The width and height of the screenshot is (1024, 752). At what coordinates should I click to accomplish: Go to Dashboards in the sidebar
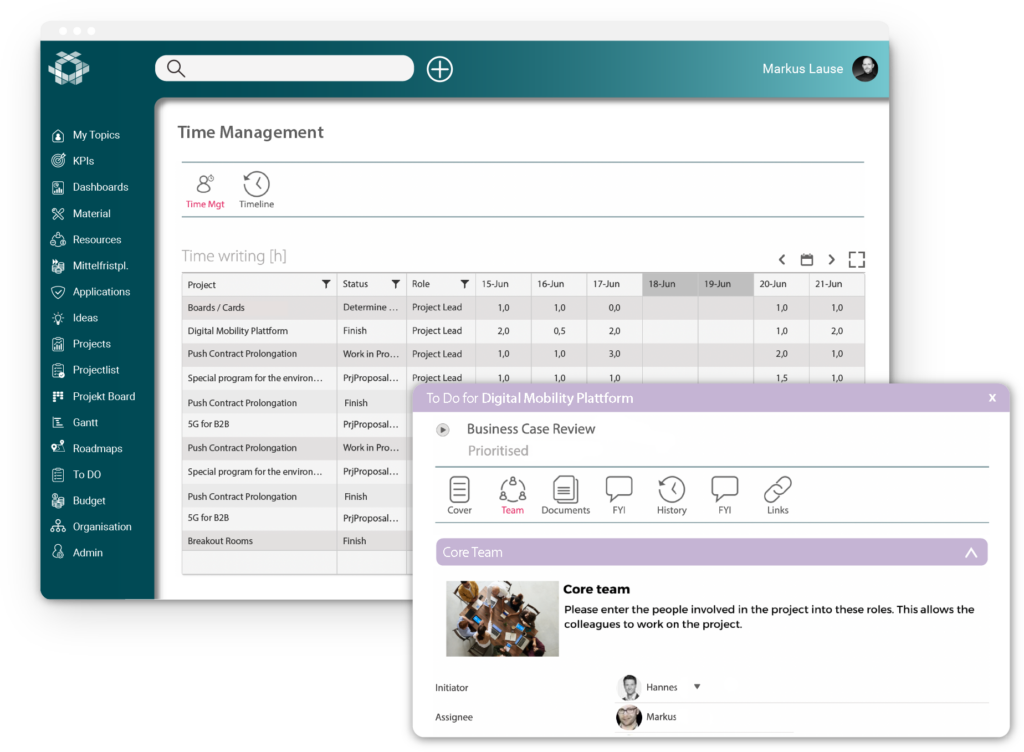point(100,187)
